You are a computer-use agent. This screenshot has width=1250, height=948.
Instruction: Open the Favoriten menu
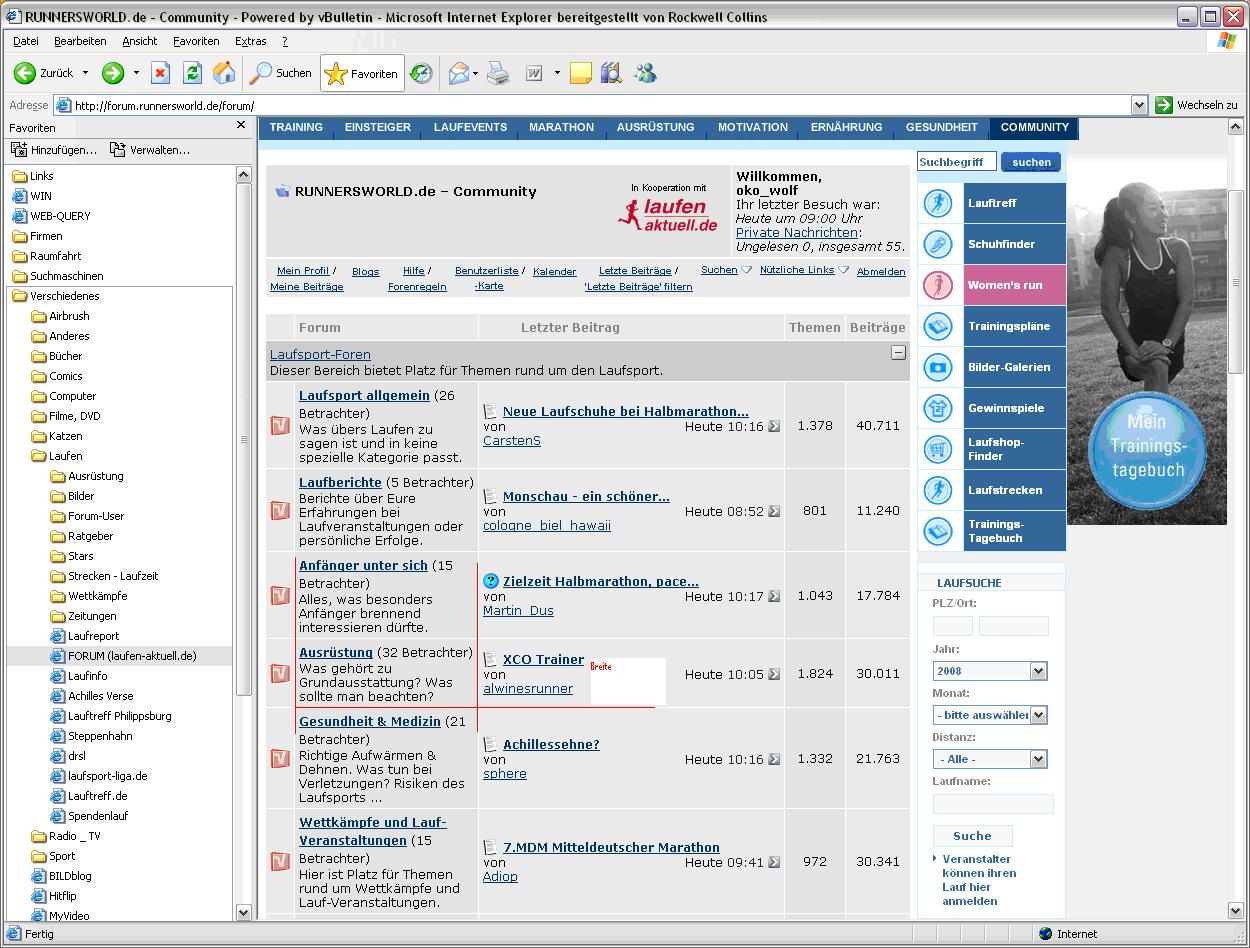point(196,41)
